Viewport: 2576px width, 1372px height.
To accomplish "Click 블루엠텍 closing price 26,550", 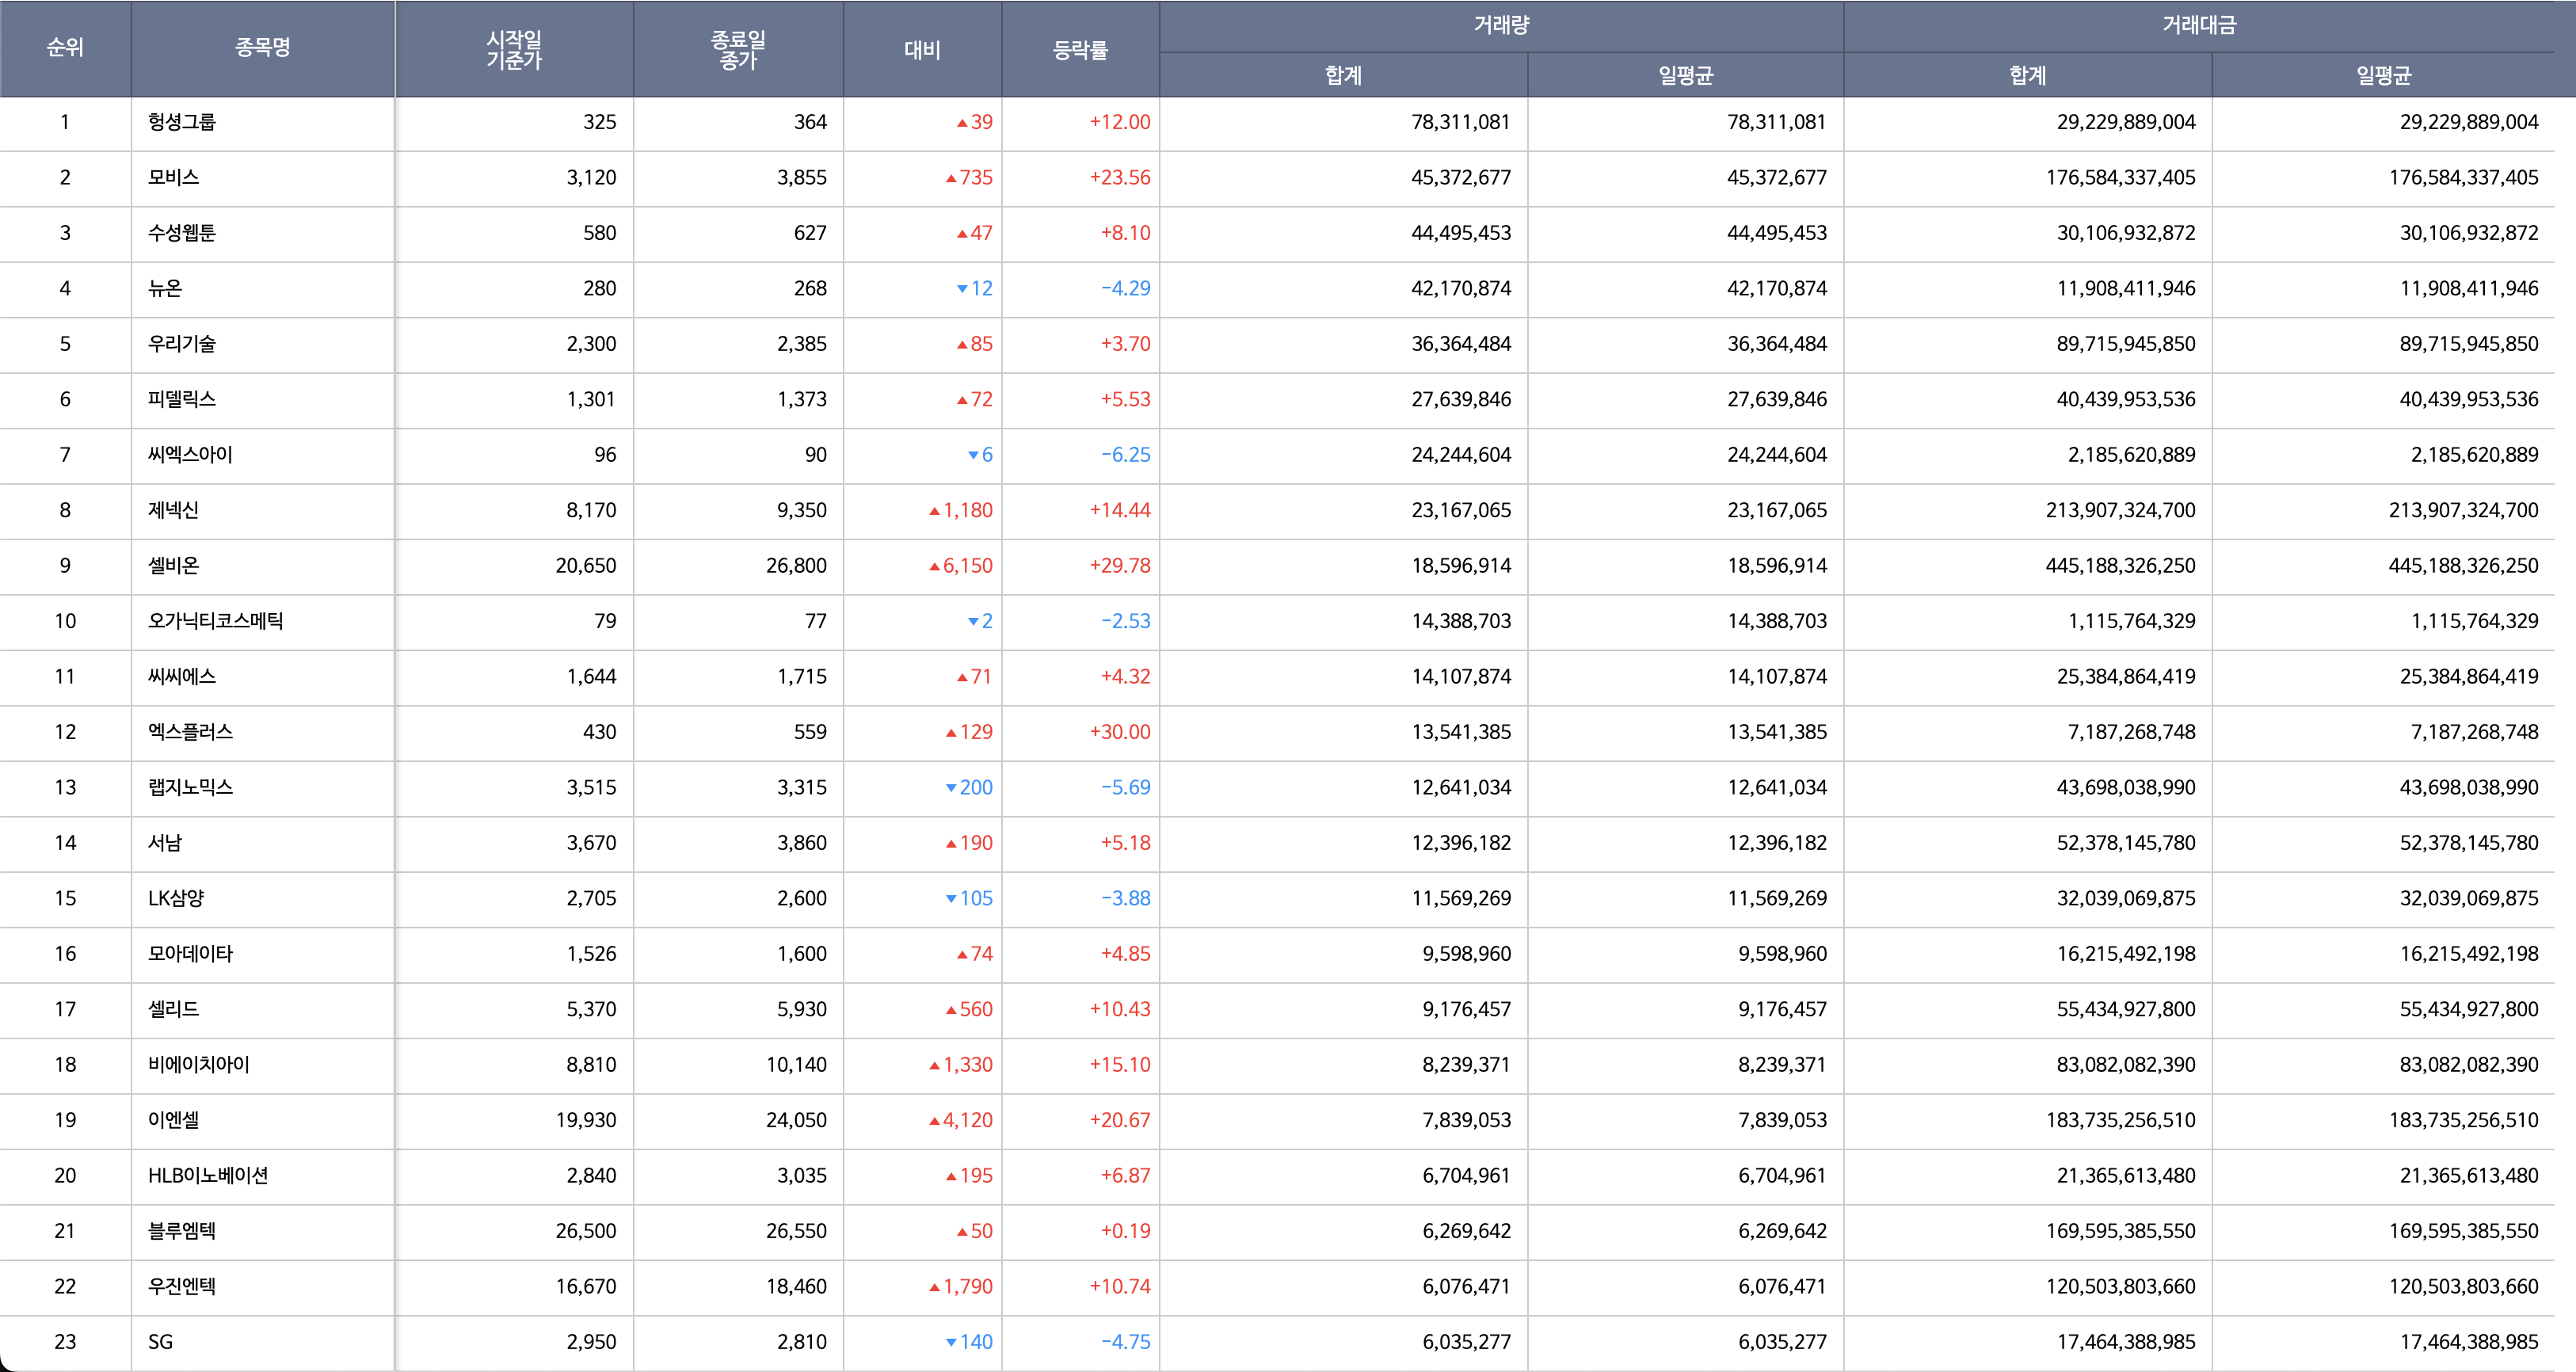I will [796, 1231].
